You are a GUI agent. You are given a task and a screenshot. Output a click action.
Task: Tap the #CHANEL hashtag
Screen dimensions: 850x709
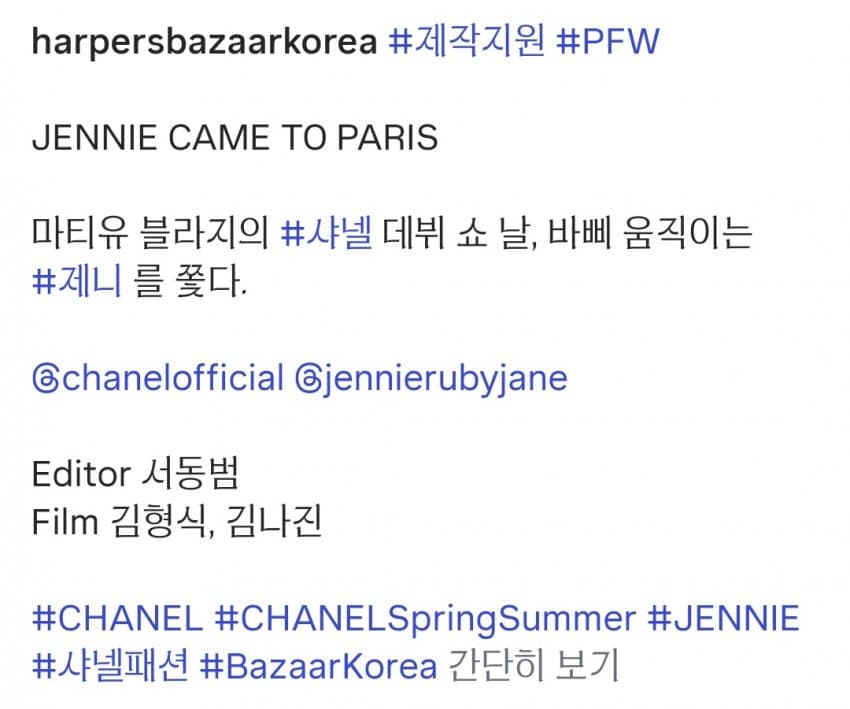(117, 618)
